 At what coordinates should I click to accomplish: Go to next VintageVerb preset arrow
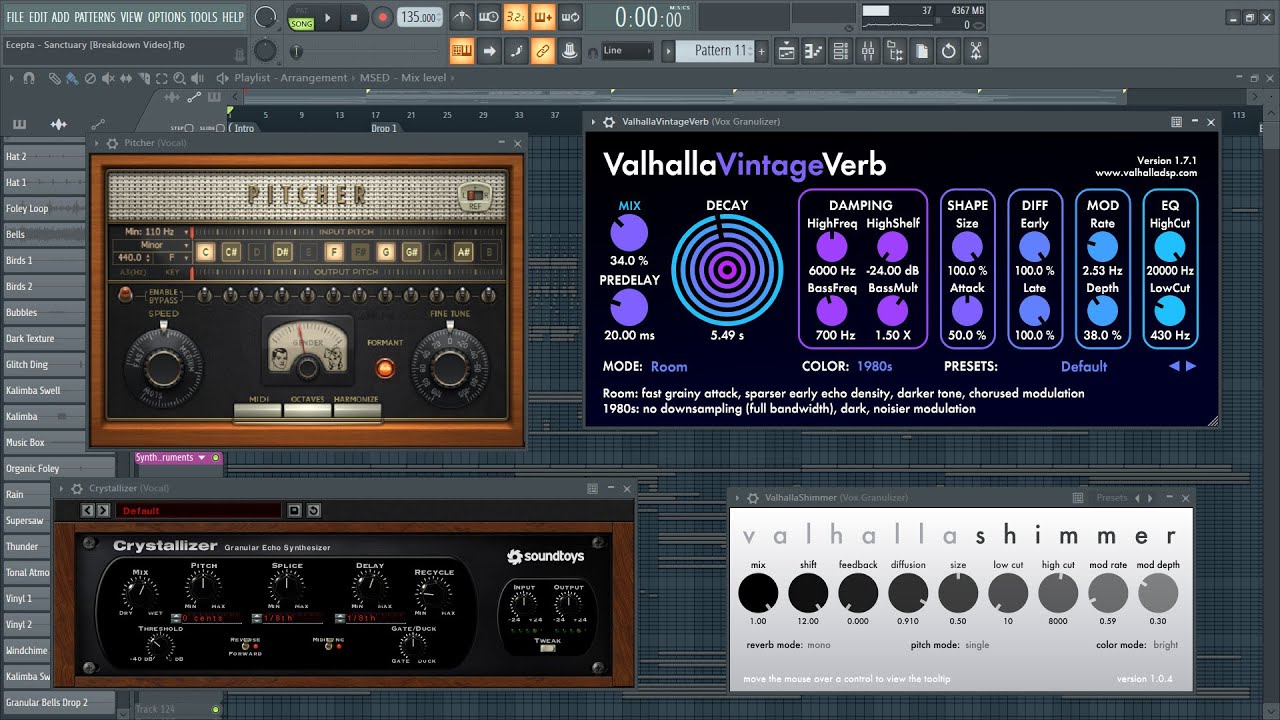coord(1191,366)
